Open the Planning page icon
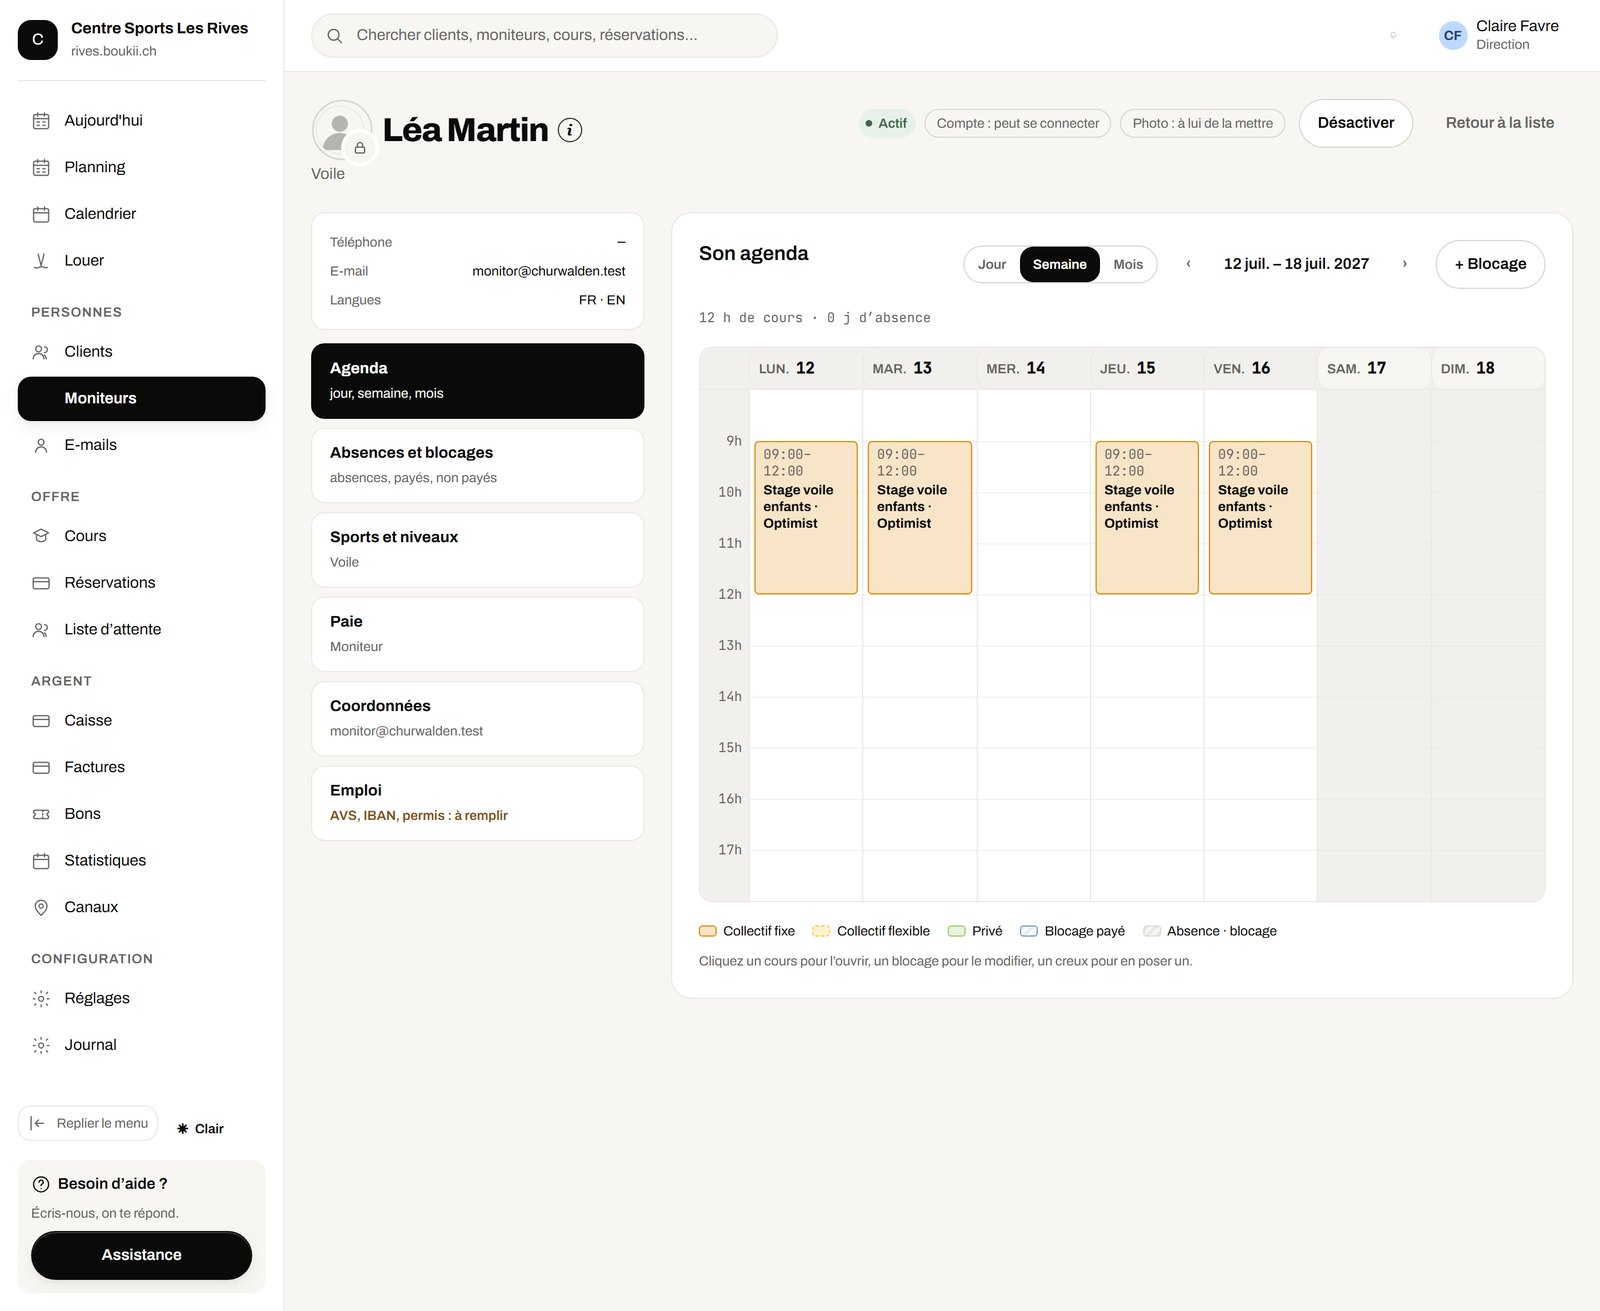This screenshot has height=1311, width=1600. pyautogui.click(x=41, y=167)
